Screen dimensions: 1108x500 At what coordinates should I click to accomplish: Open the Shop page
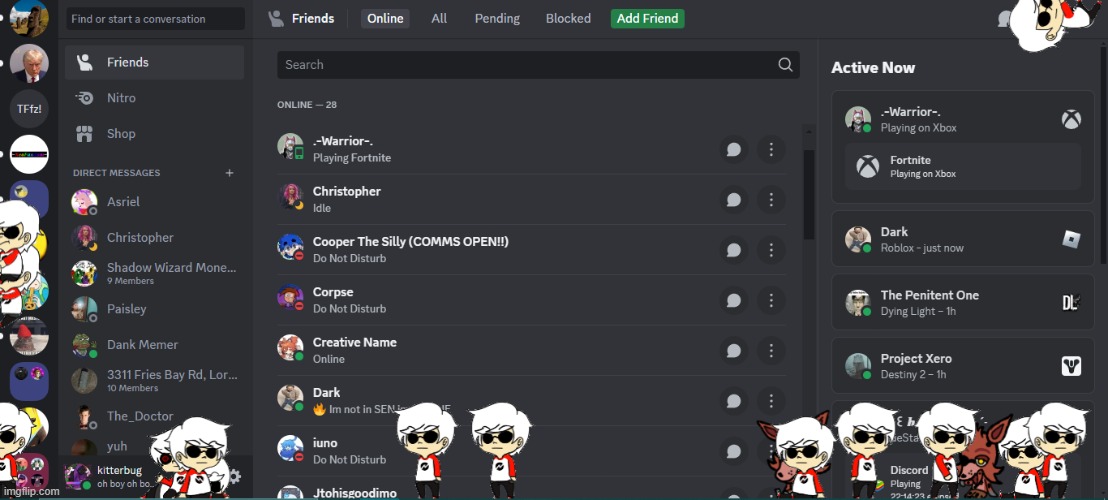(x=154, y=133)
